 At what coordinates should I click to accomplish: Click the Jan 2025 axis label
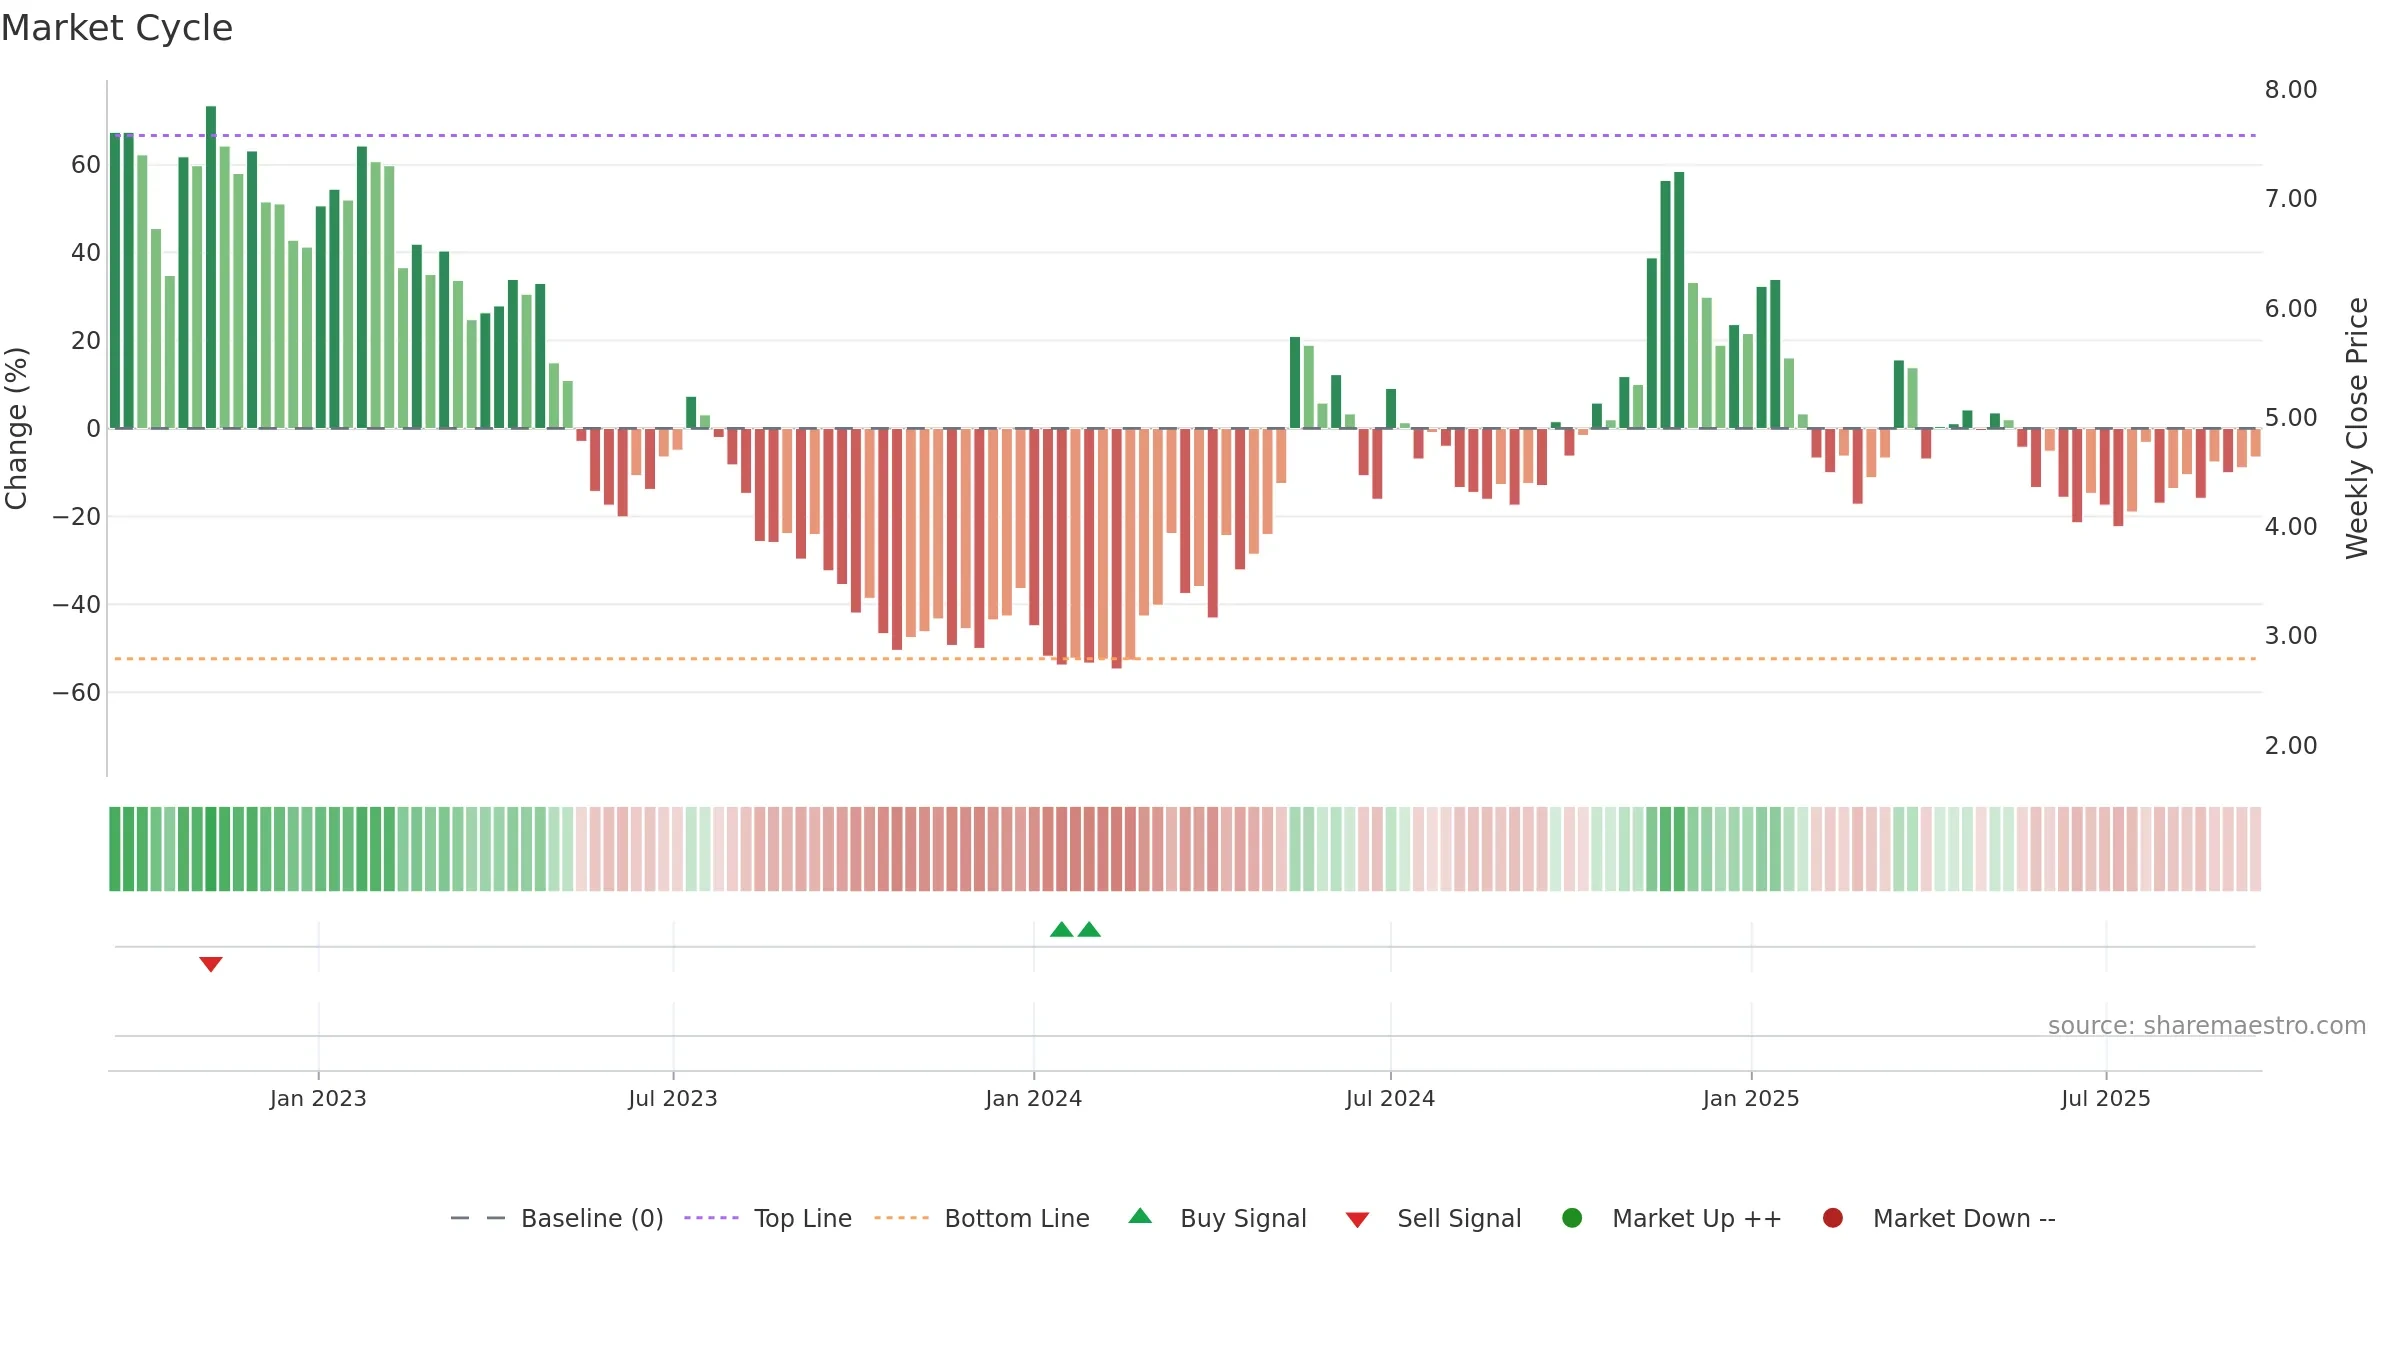click(1751, 1098)
